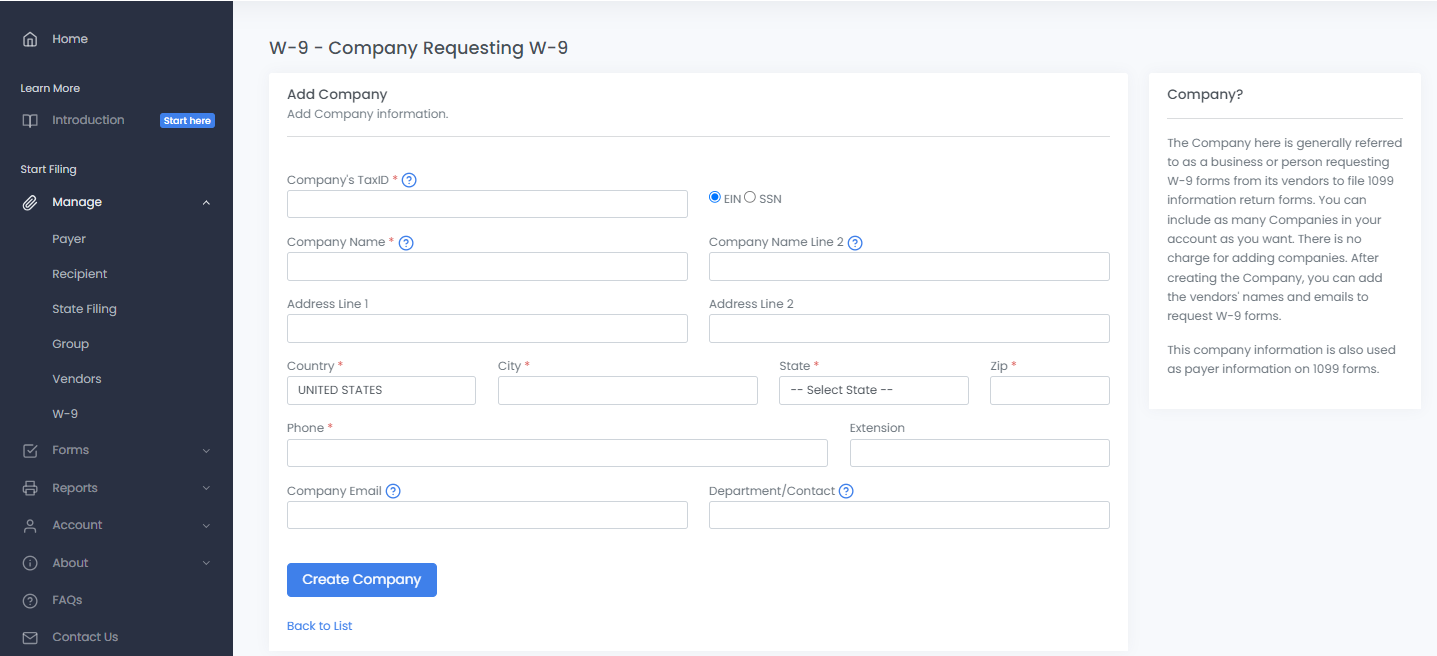The image size is (1437, 656).
Task: Click the help icon beside Company's TaxID
Action: 409,180
